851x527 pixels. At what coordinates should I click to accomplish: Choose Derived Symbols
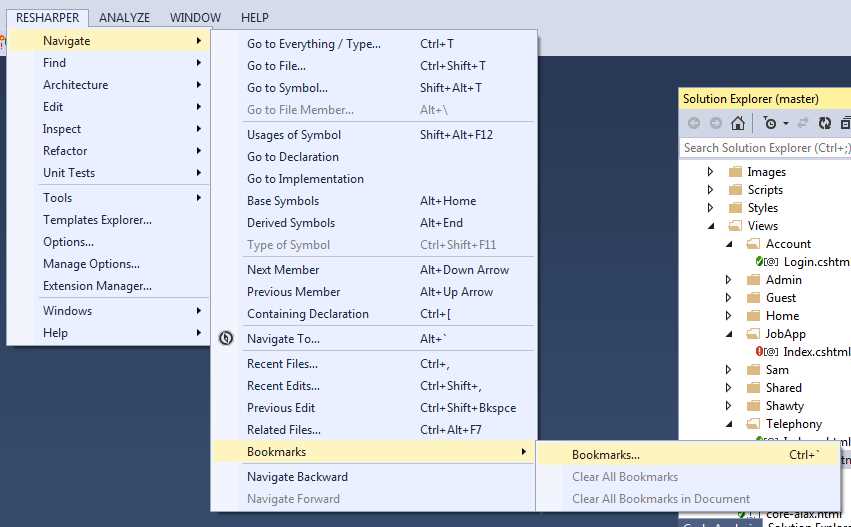[x=374, y=223]
